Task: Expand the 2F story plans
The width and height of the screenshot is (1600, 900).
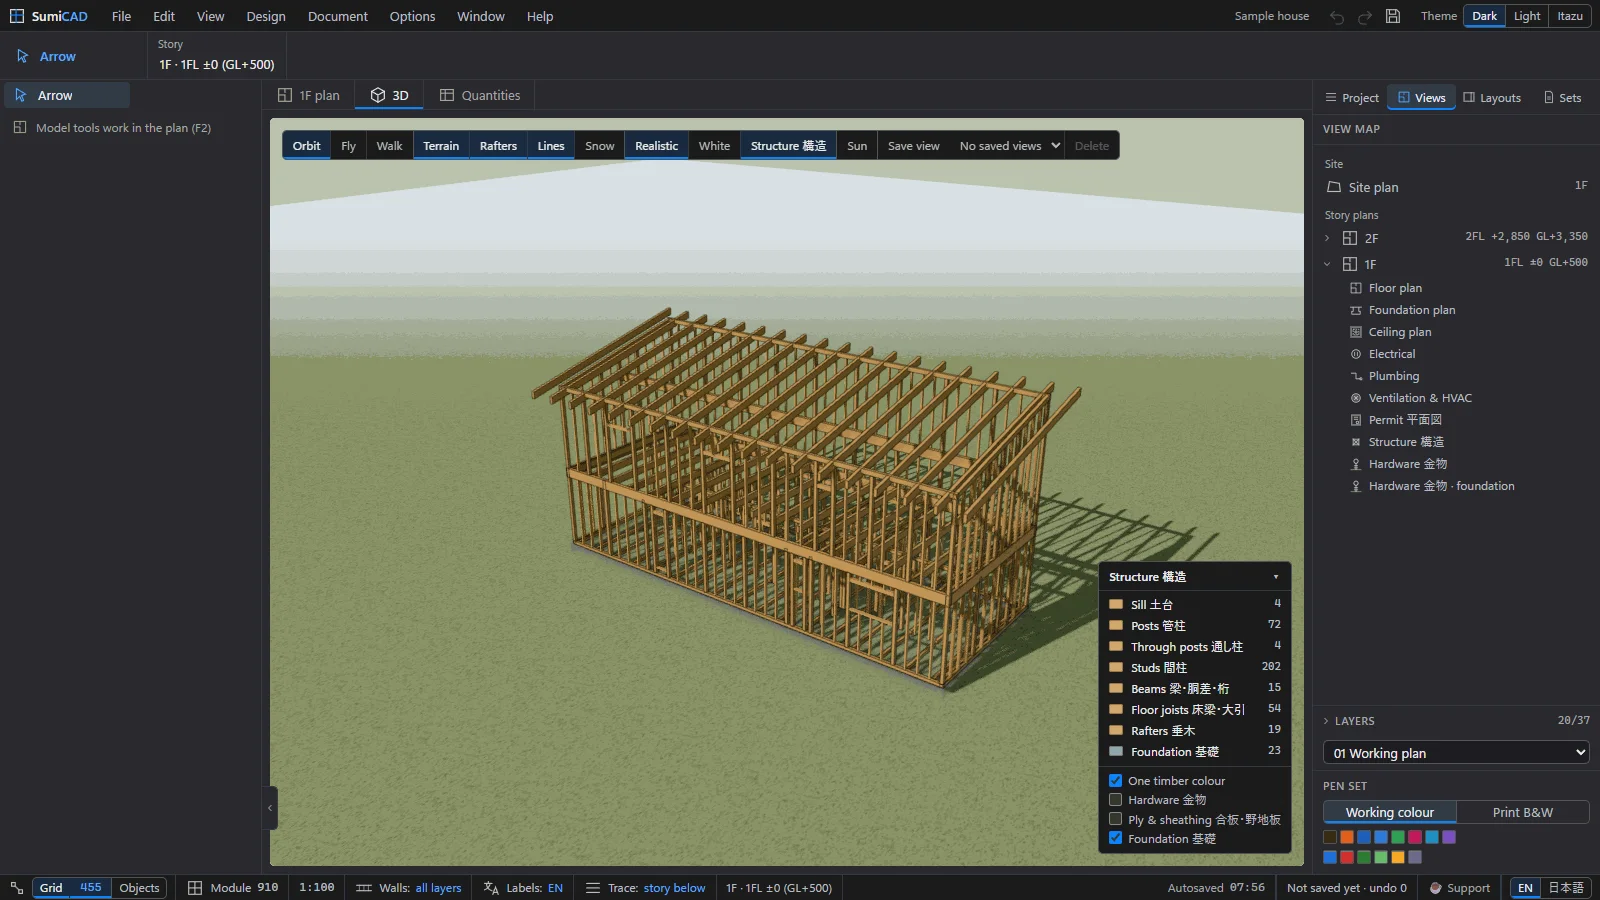Action: click(x=1327, y=238)
